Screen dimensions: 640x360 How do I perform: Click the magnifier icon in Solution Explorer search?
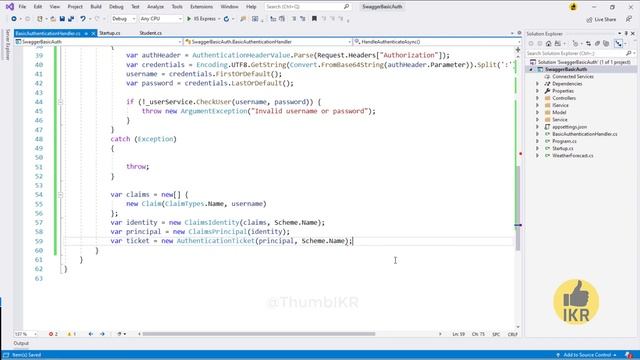pos(629,53)
